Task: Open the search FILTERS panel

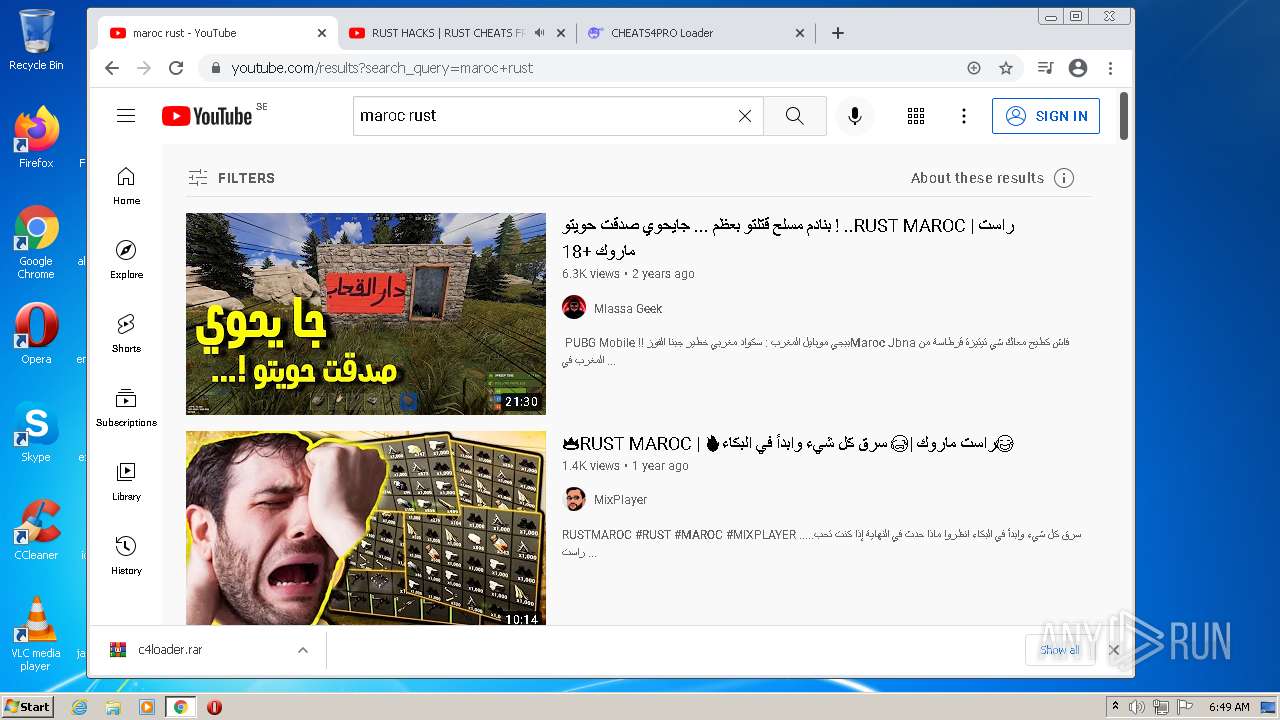Action: tap(231, 178)
